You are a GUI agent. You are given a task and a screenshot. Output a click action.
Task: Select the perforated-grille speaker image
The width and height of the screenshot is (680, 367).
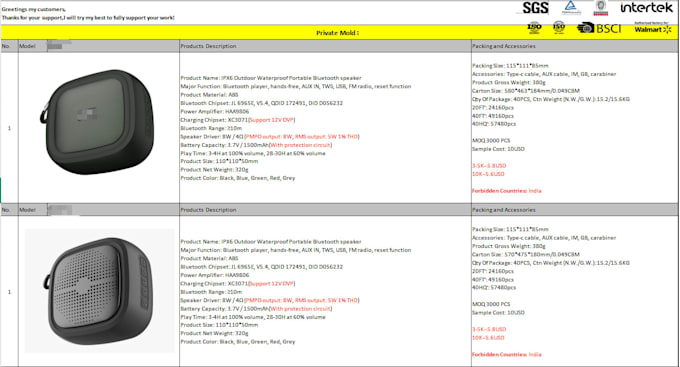coord(99,291)
